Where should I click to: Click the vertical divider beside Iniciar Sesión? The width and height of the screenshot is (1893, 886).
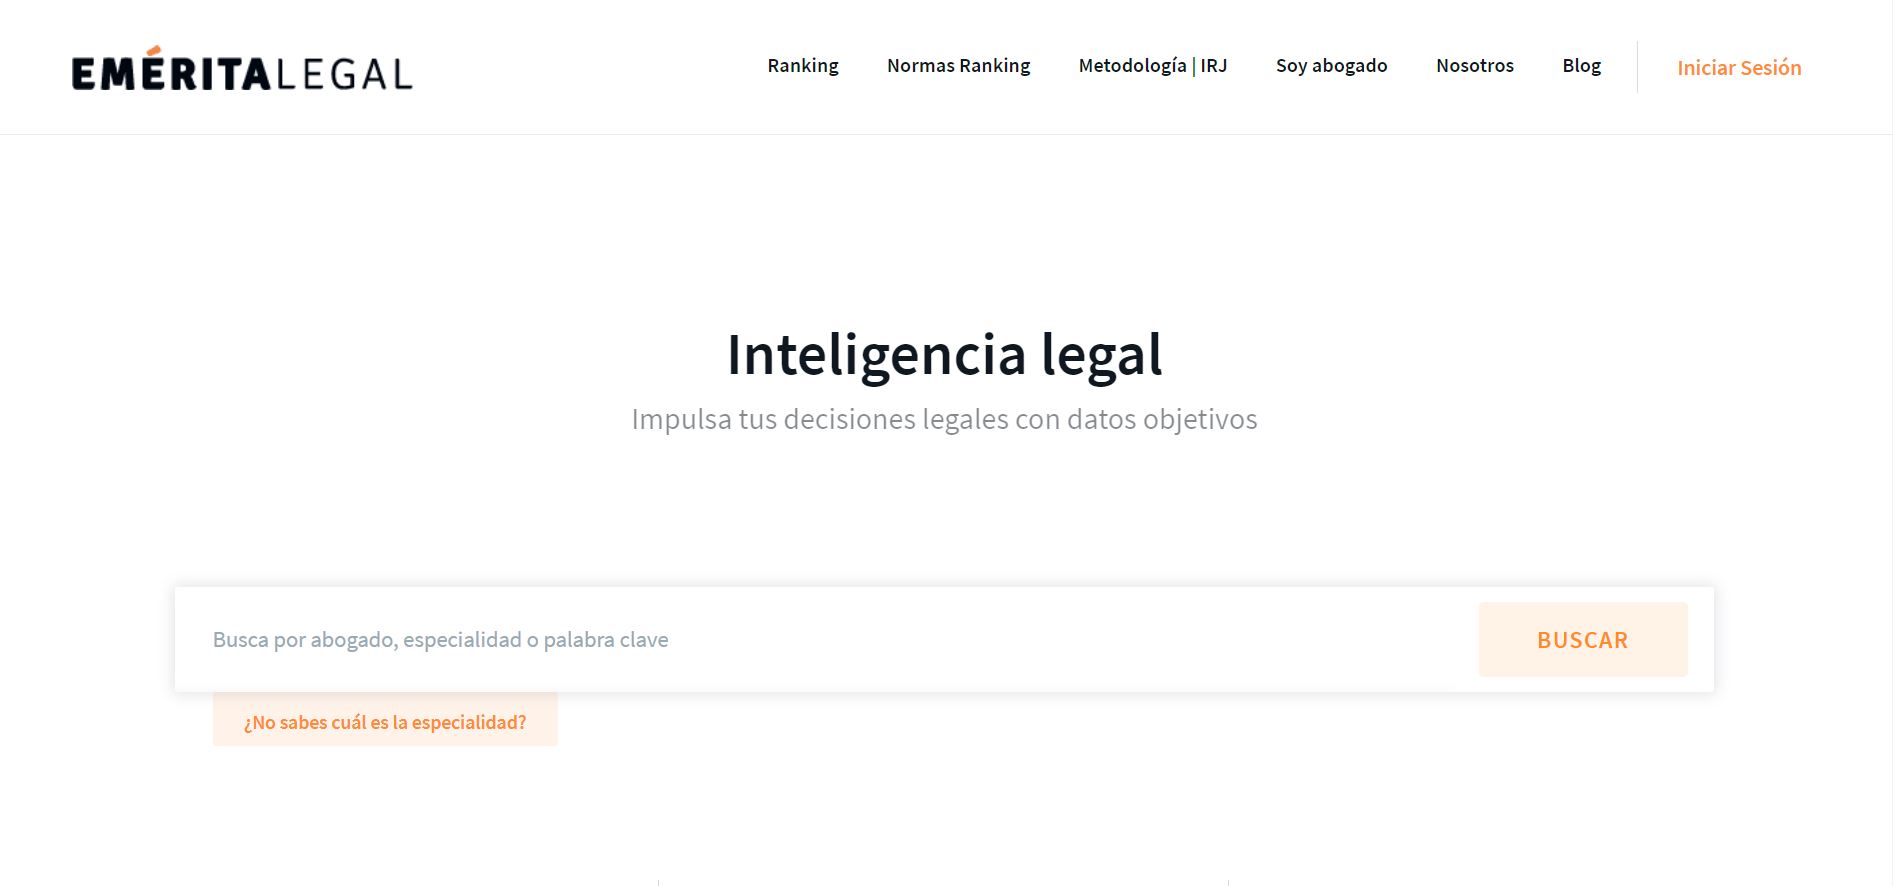(x=1637, y=67)
